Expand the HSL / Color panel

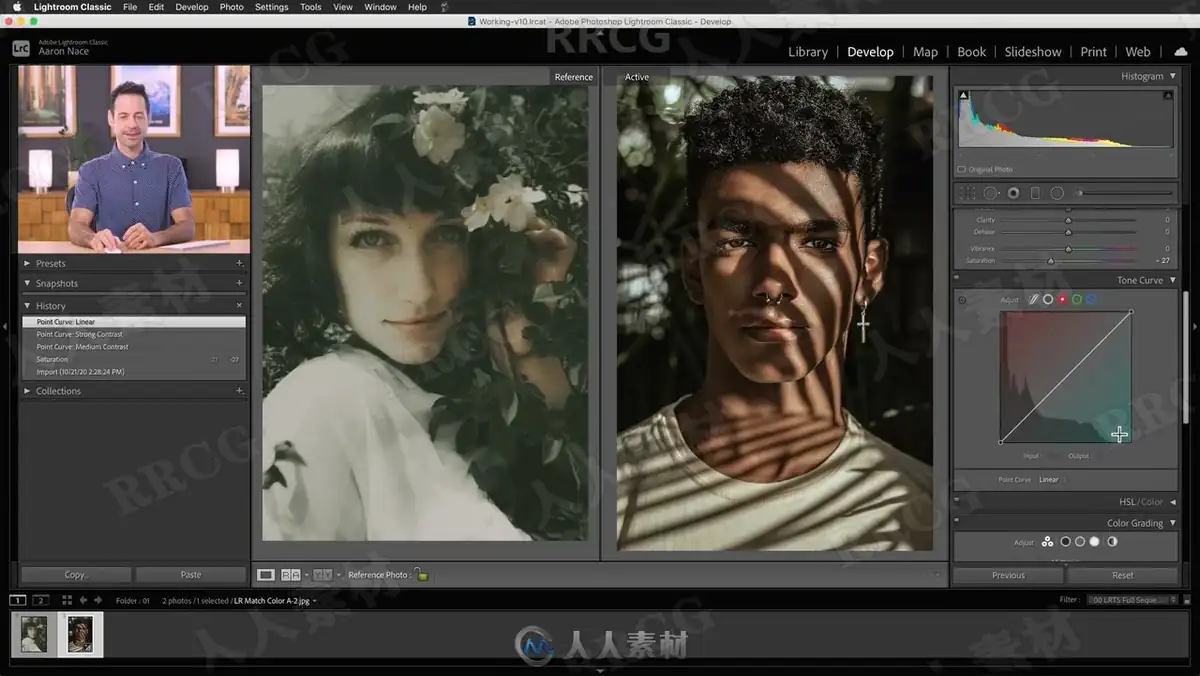(x=1173, y=502)
